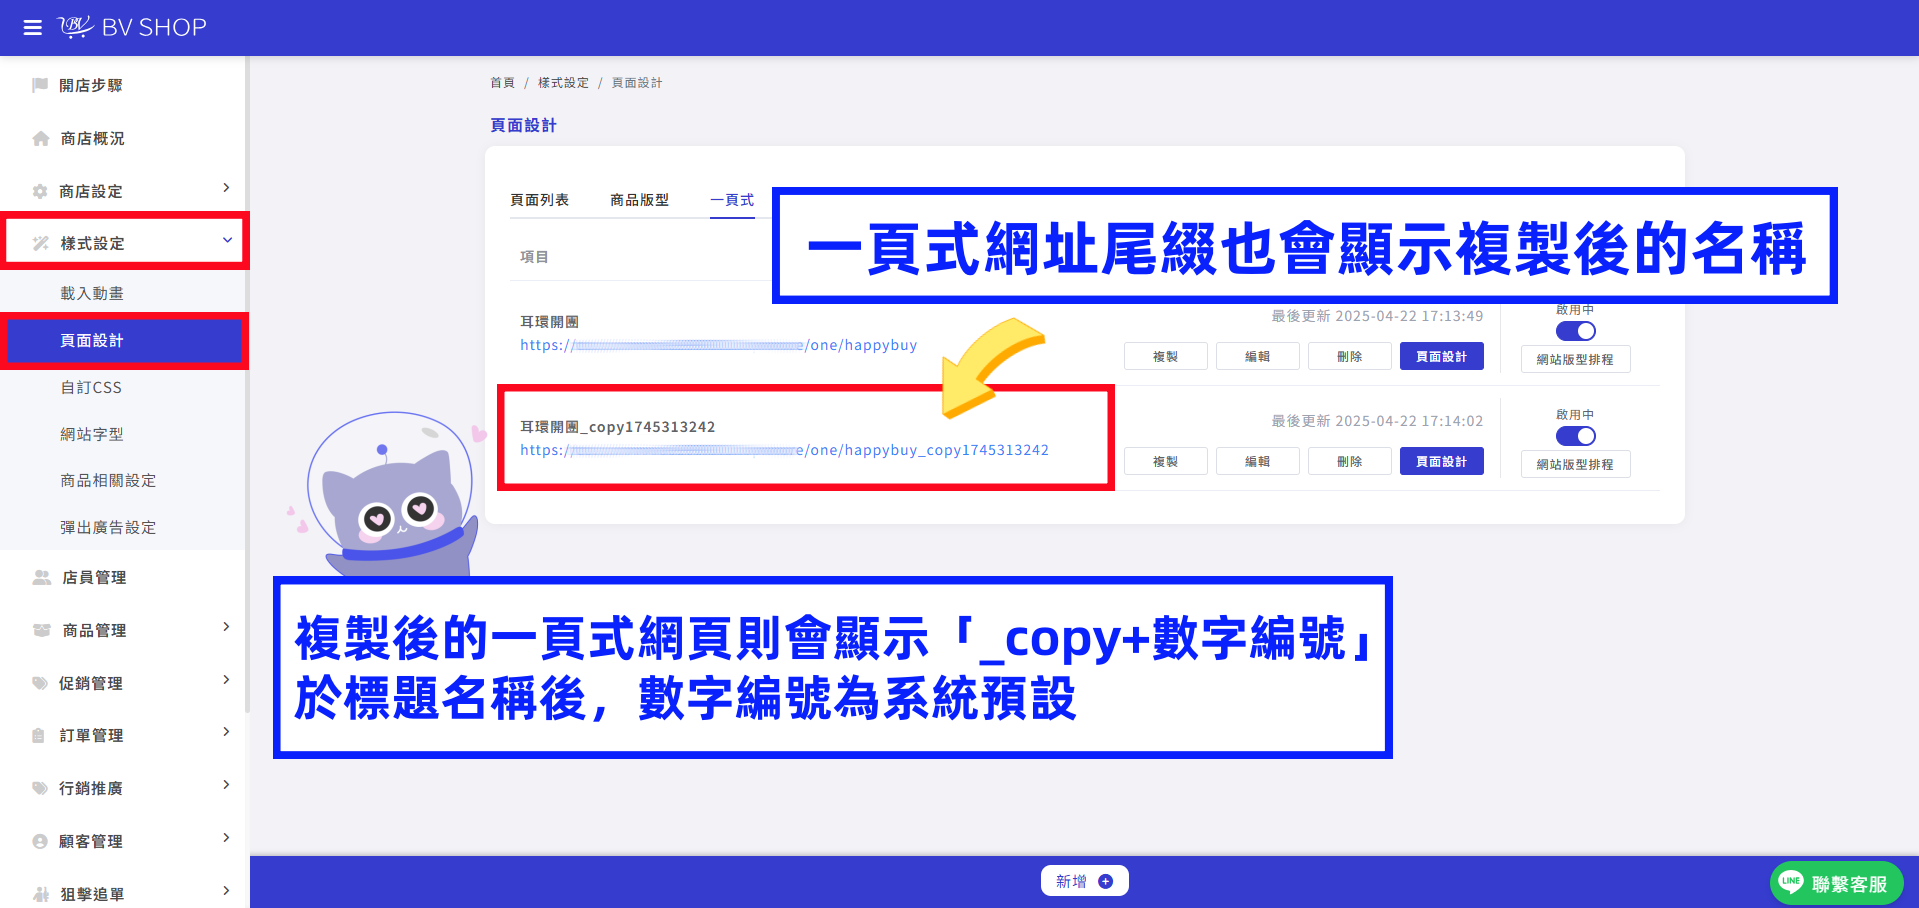Screen dimensions: 1919x908
Task: Select the 一頁式 tab
Action: (x=732, y=200)
